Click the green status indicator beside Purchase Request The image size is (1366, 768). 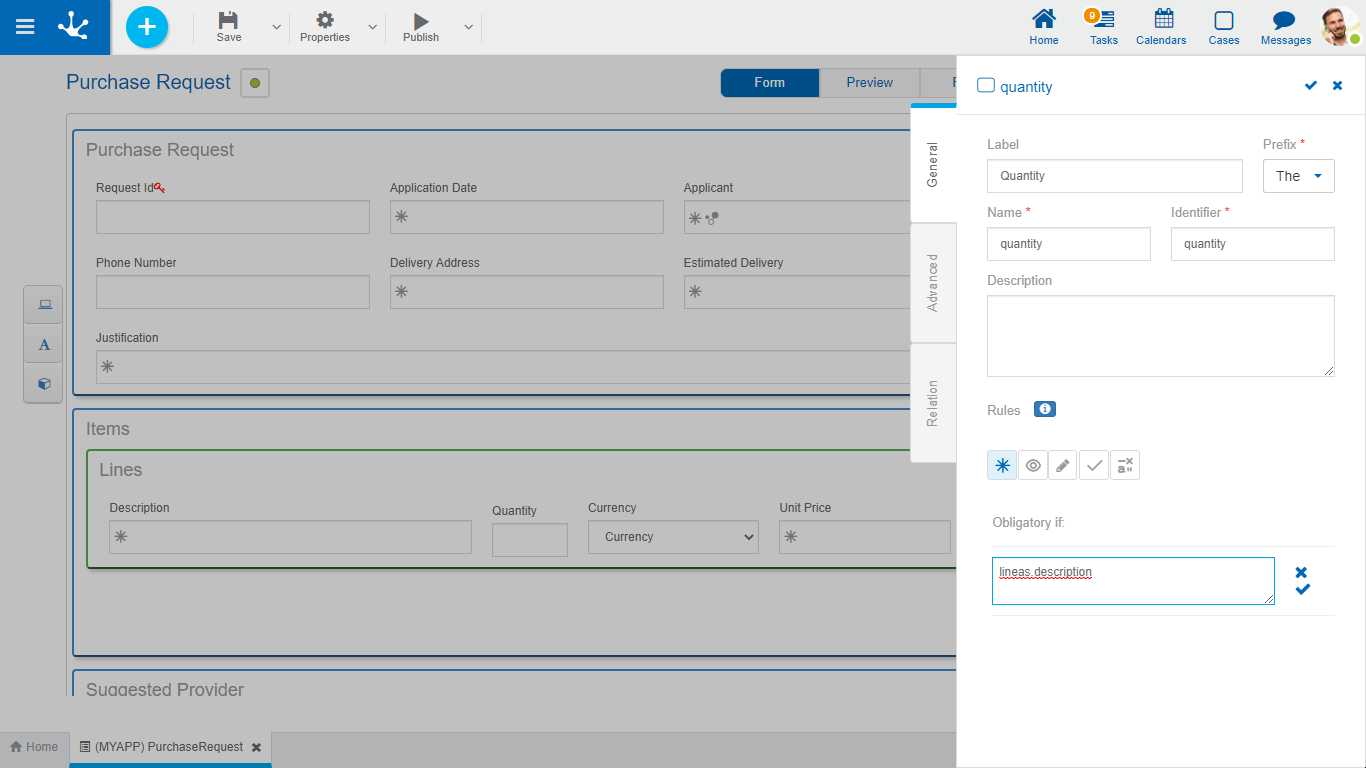pos(255,83)
